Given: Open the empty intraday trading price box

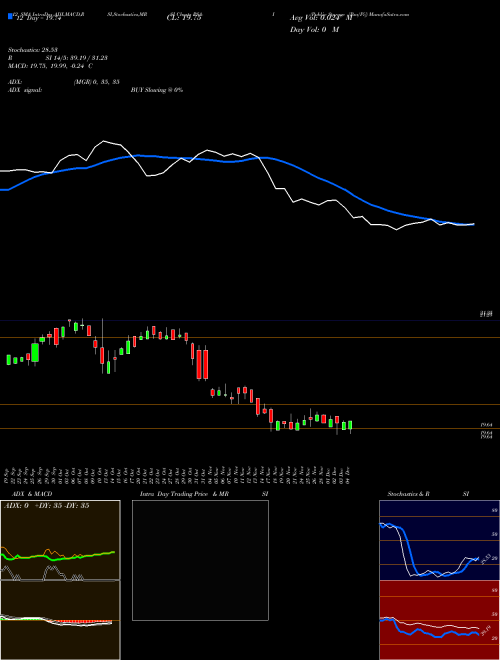Looking at the screenshot, I should 200,560.
